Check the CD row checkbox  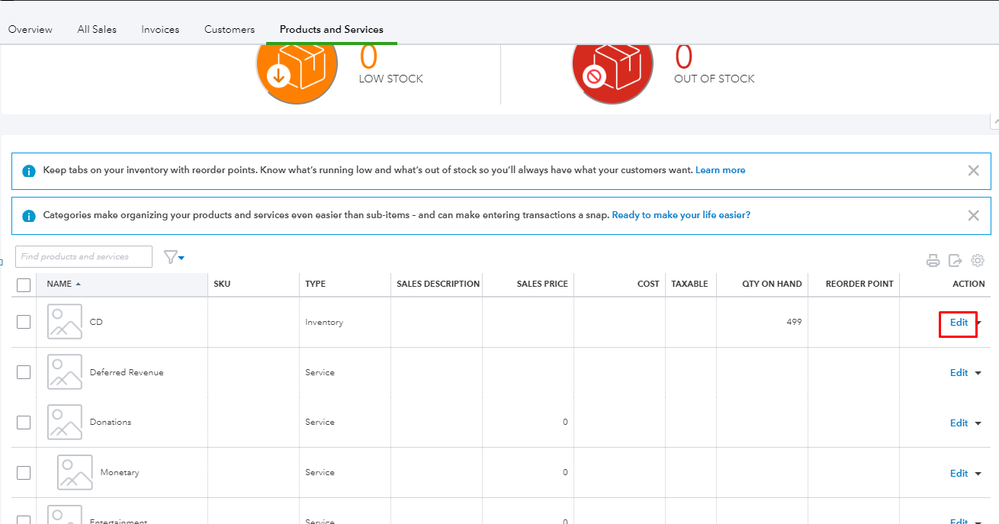[x=24, y=322]
